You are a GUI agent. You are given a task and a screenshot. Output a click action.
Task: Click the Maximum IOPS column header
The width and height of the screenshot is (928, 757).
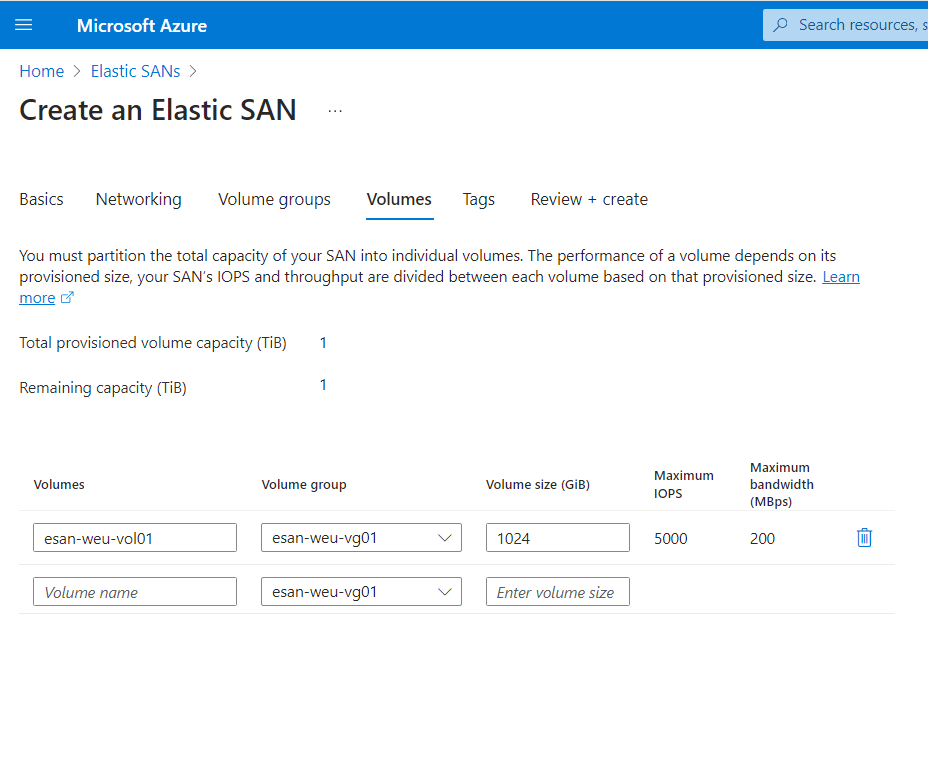coord(684,484)
